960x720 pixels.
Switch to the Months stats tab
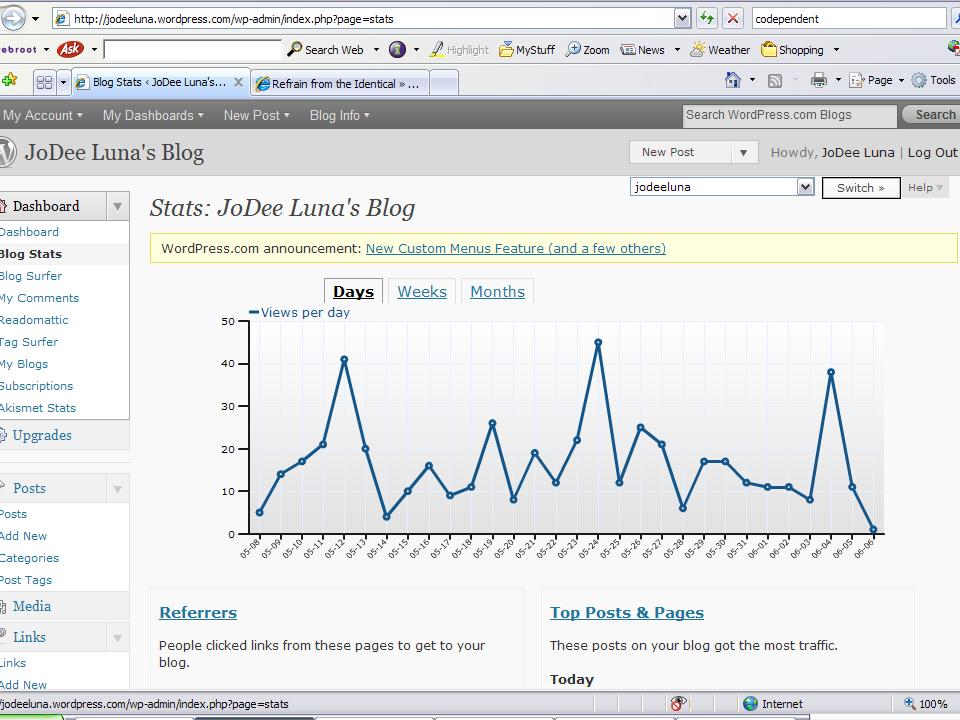coord(497,291)
